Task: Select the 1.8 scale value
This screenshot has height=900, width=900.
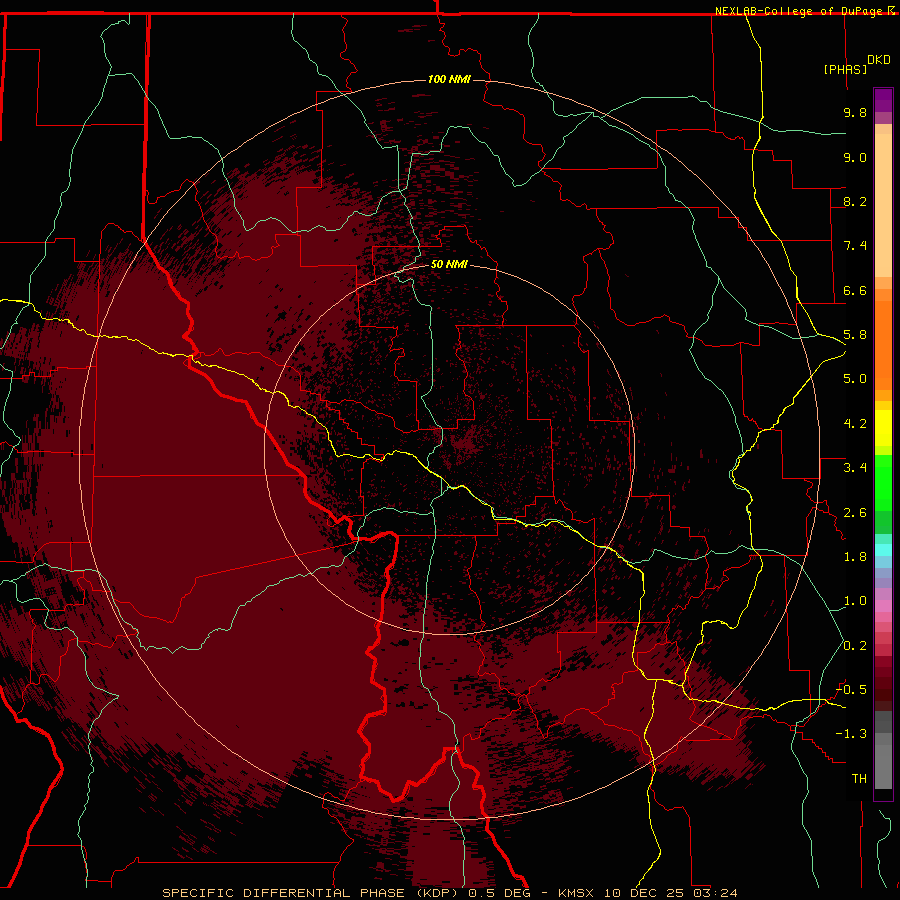Action: tap(855, 557)
